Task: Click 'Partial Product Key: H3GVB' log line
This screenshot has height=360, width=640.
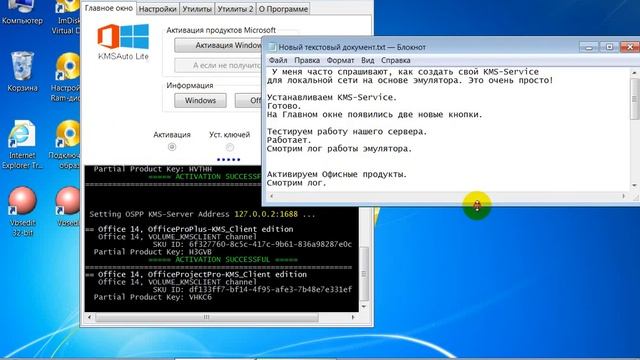Action: [153, 252]
